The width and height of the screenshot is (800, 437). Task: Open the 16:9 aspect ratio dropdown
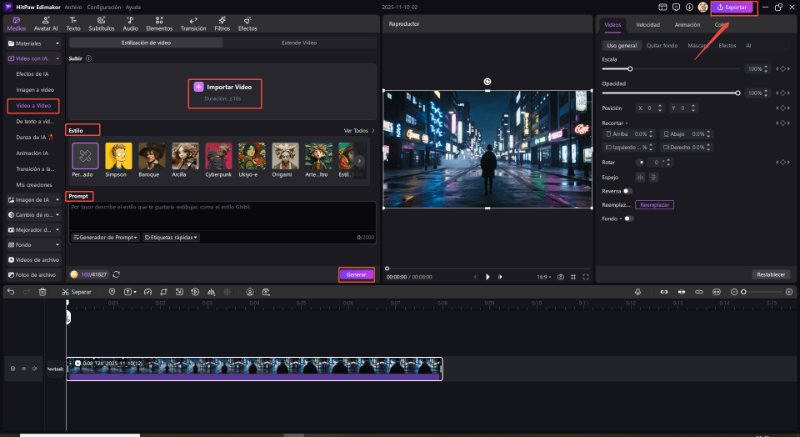click(x=544, y=277)
